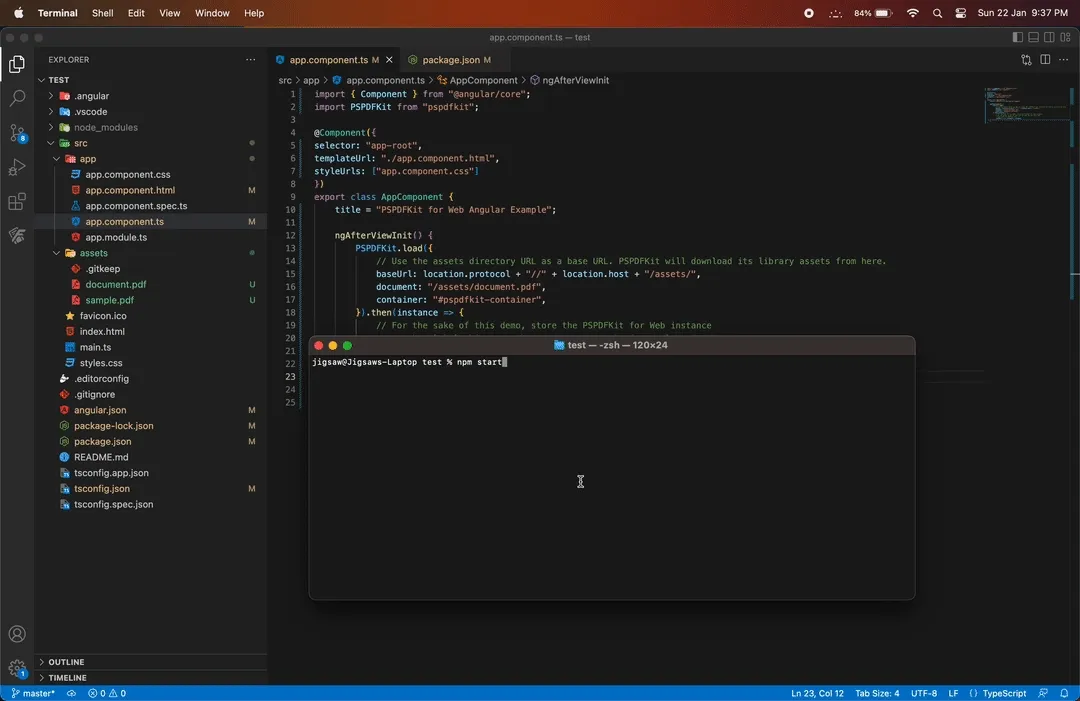Open the Run and Debug view
The width and height of the screenshot is (1080, 701).
click(16, 168)
